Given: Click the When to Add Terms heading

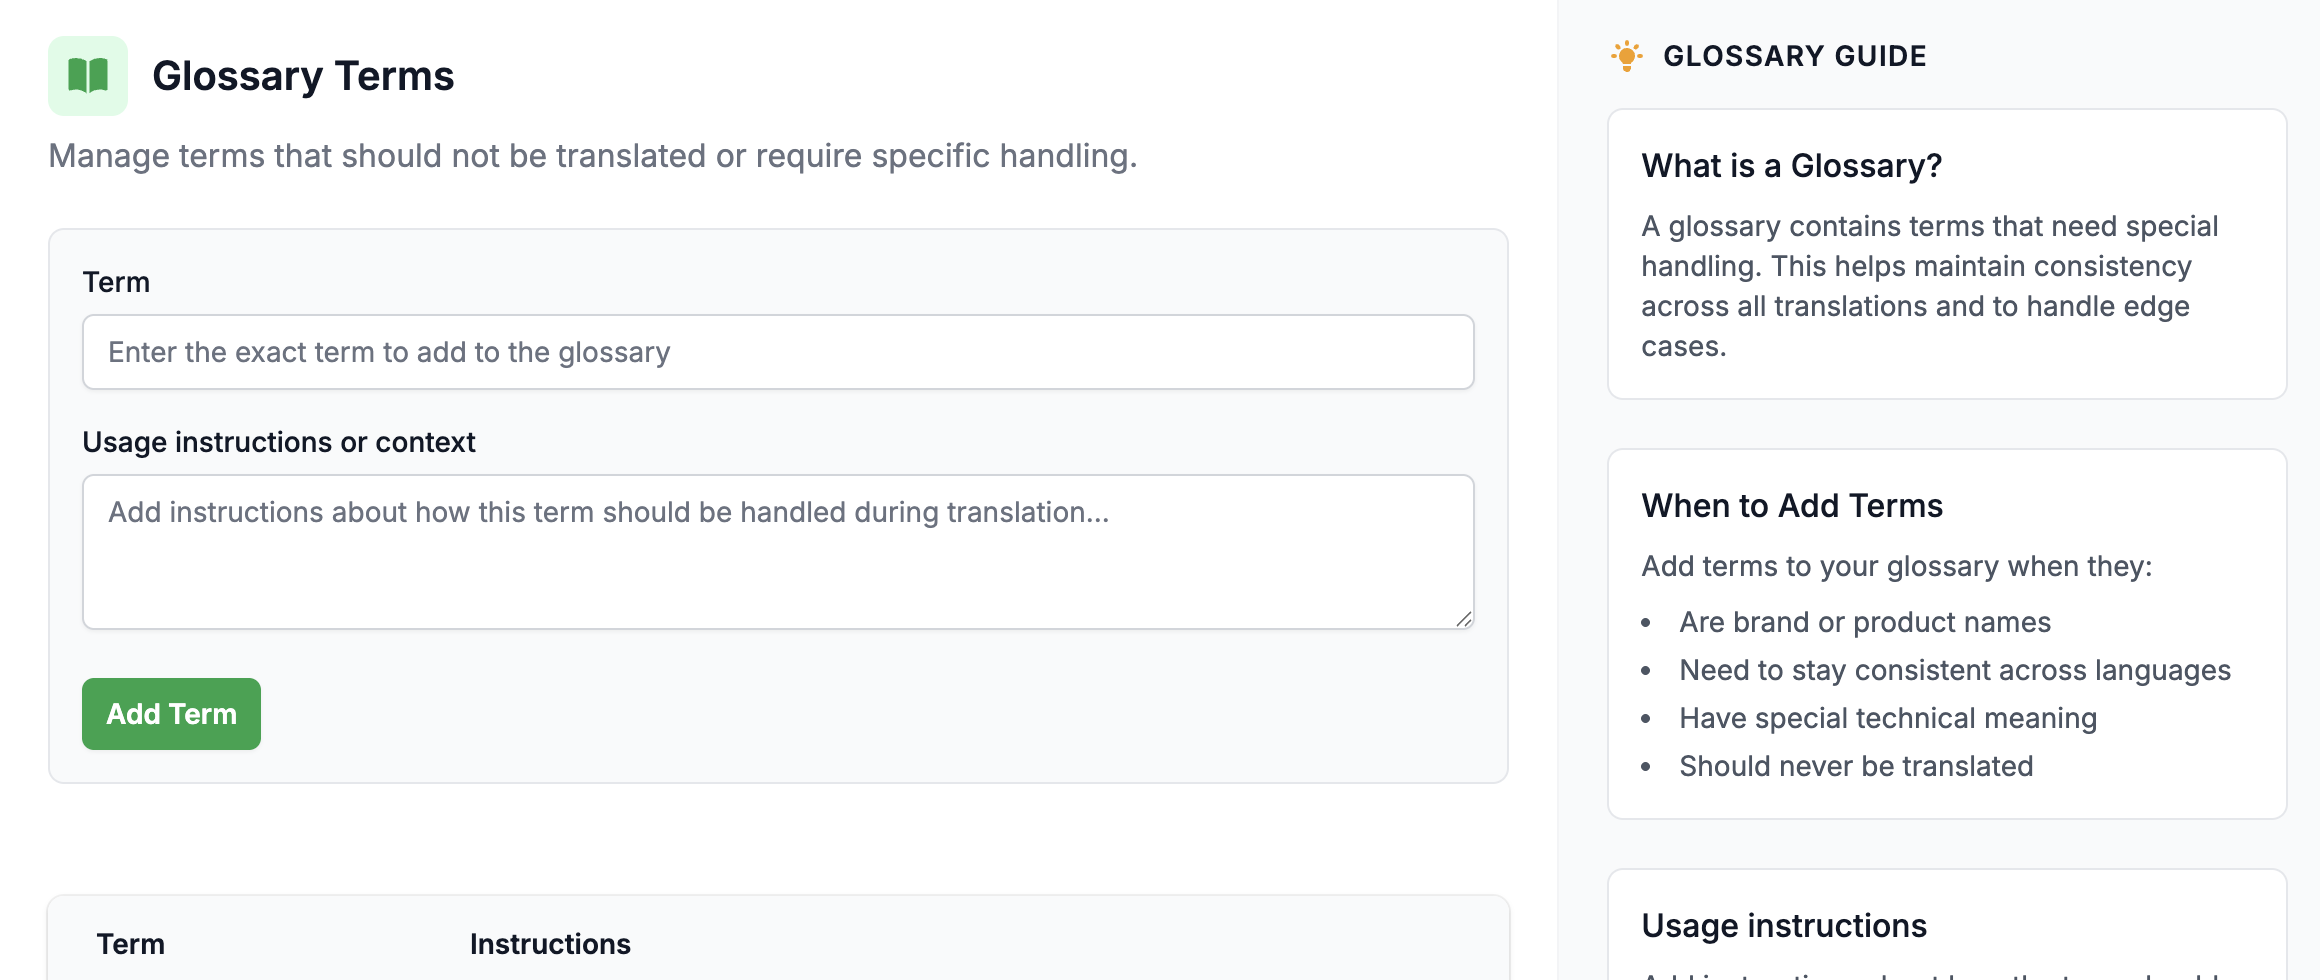Looking at the screenshot, I should [1791, 506].
